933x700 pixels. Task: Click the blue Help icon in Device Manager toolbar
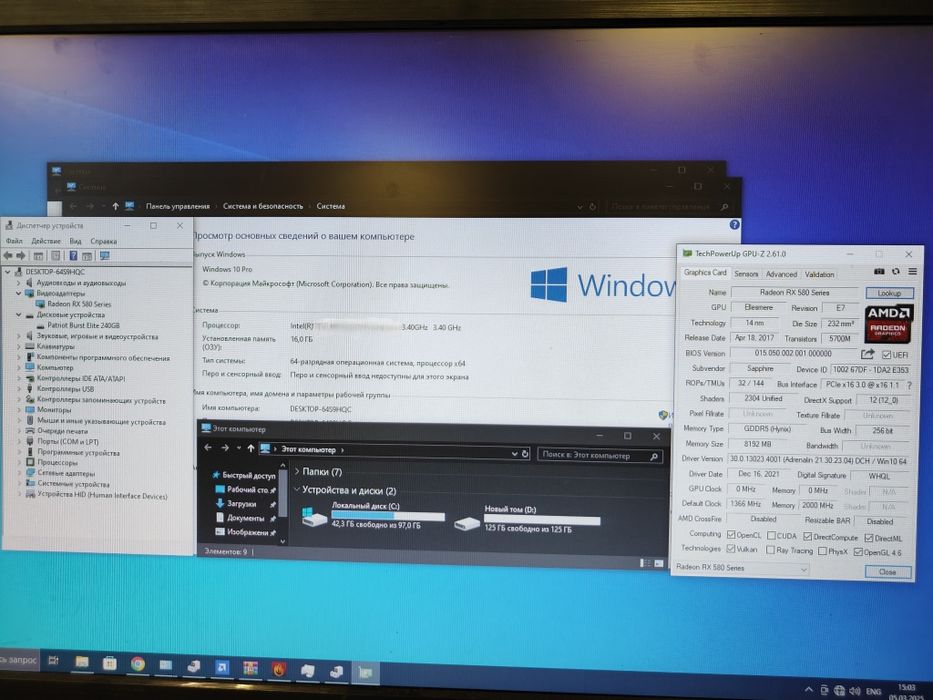(73, 256)
